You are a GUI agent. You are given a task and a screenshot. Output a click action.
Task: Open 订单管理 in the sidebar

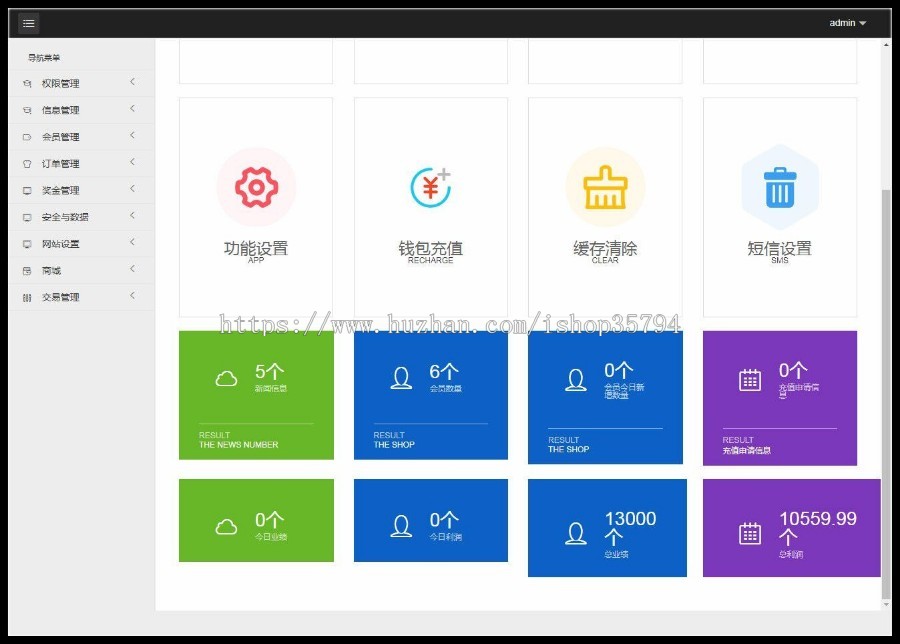pos(81,164)
